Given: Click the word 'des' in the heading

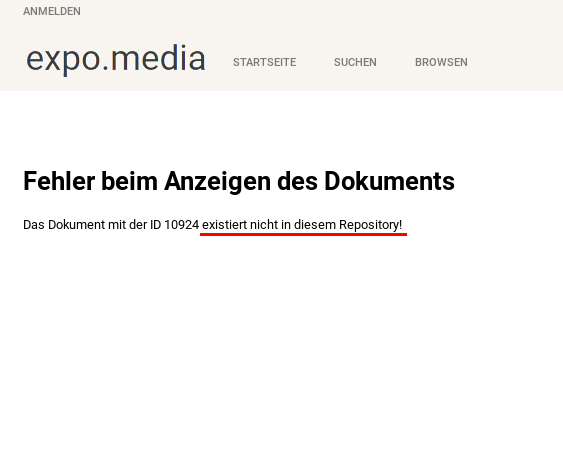Looking at the screenshot, I should [x=297, y=181].
